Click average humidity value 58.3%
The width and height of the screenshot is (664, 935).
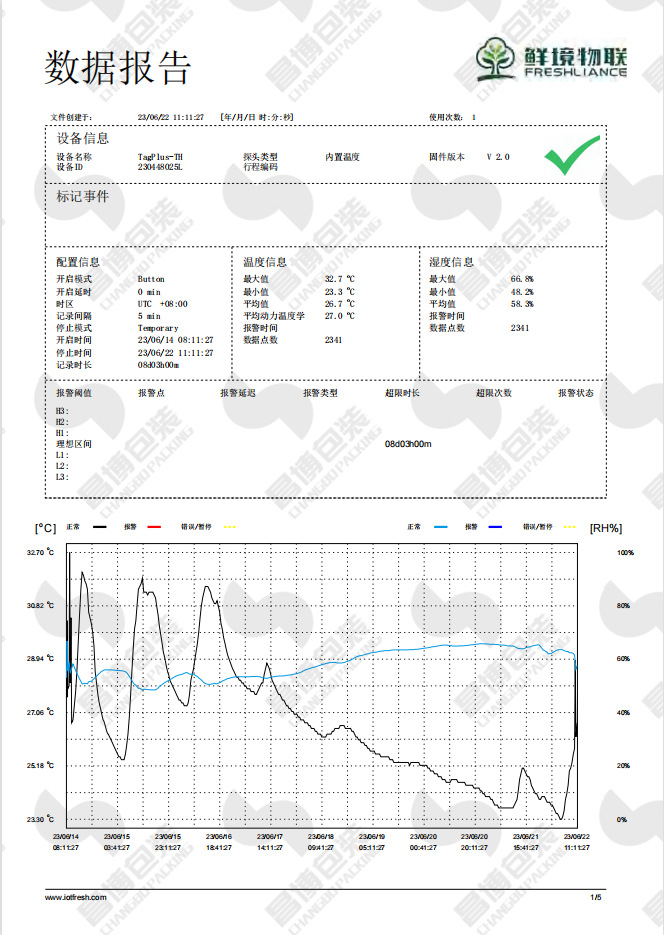522,304
